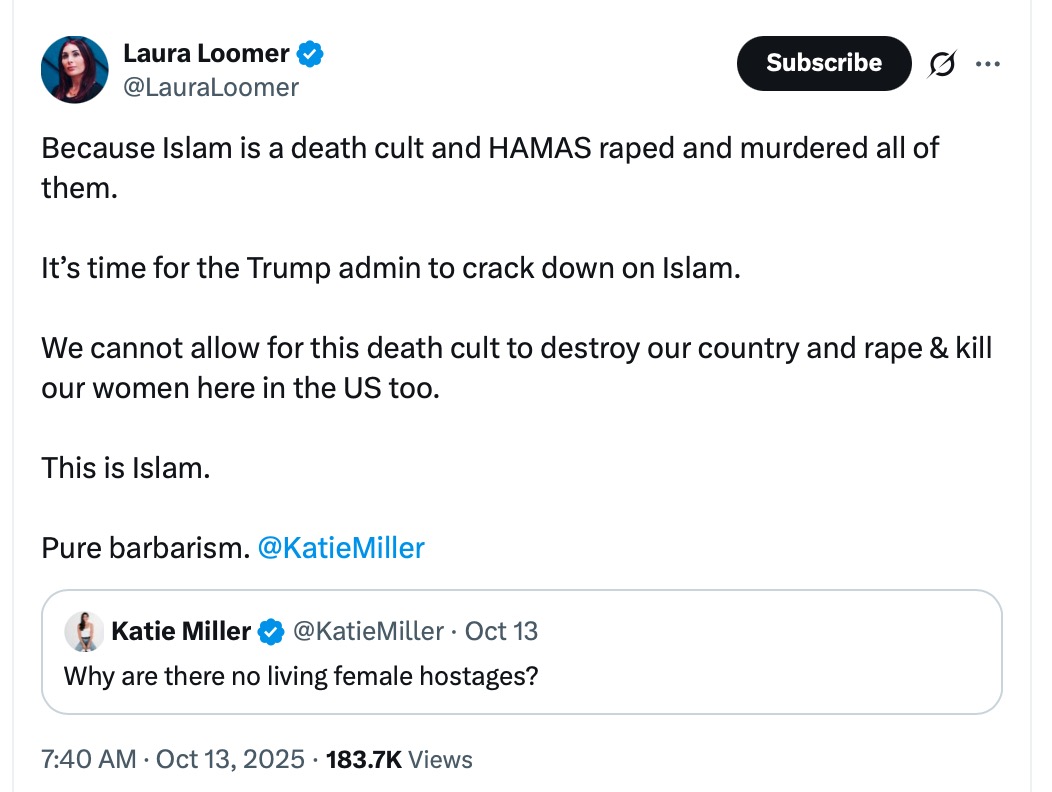This screenshot has width=1052, height=792.
Task: Click the quoted post's question text
Action: pyautogui.click(x=301, y=676)
